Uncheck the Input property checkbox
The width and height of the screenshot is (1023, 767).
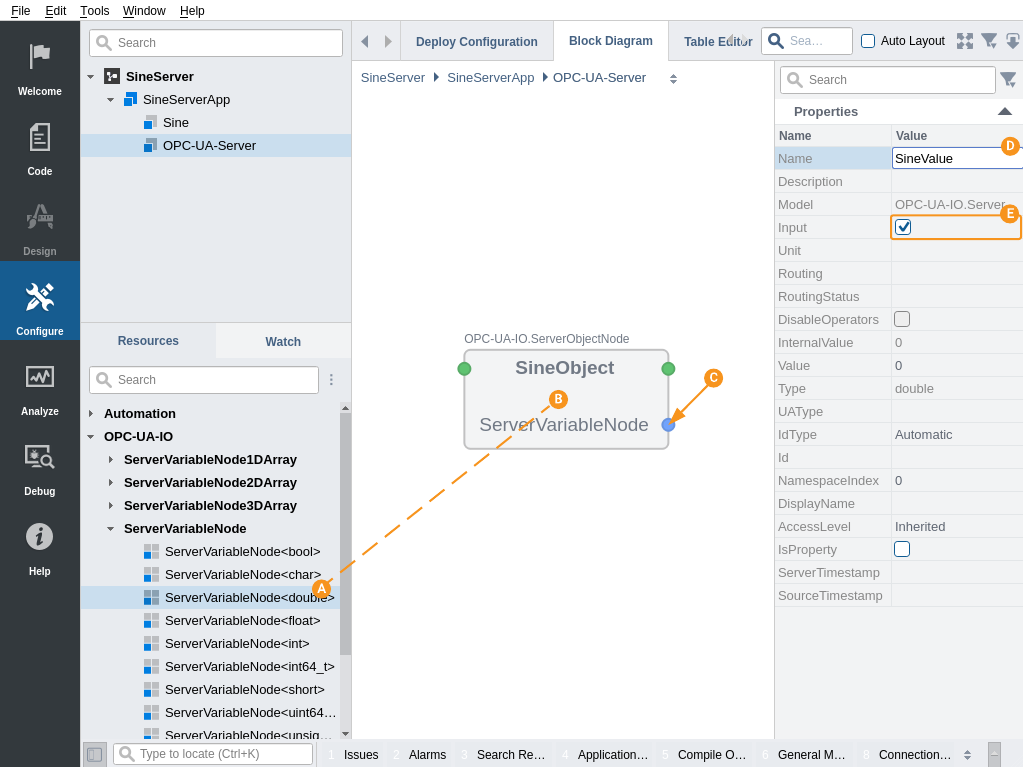[x=903, y=227]
